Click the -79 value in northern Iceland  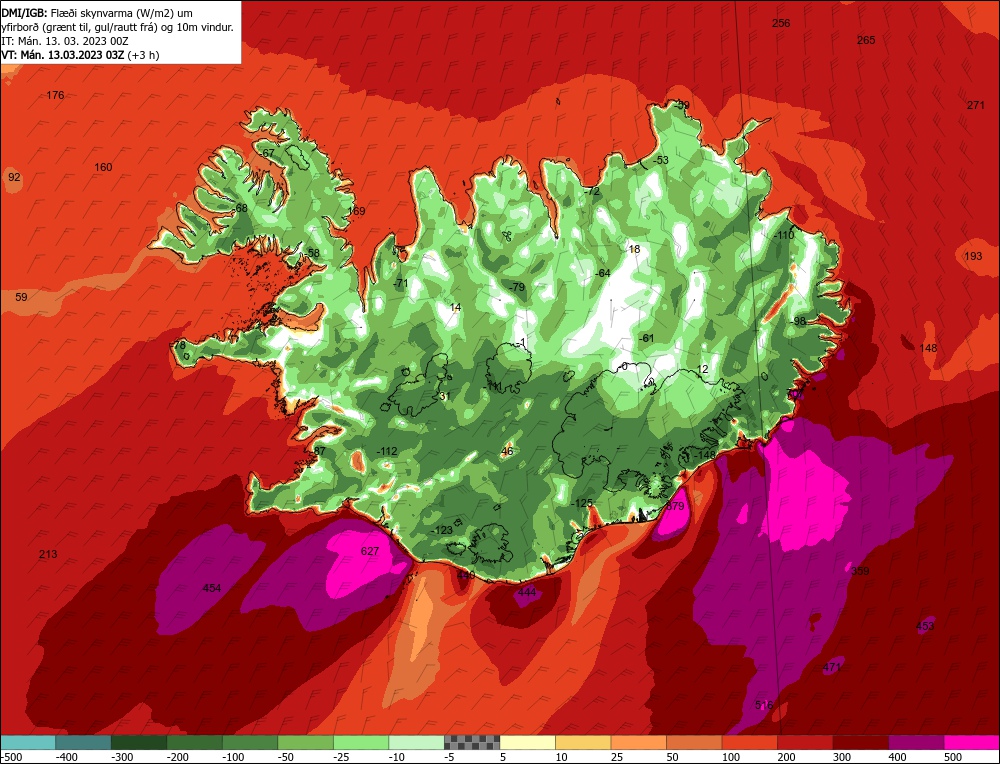pyautogui.click(x=517, y=288)
